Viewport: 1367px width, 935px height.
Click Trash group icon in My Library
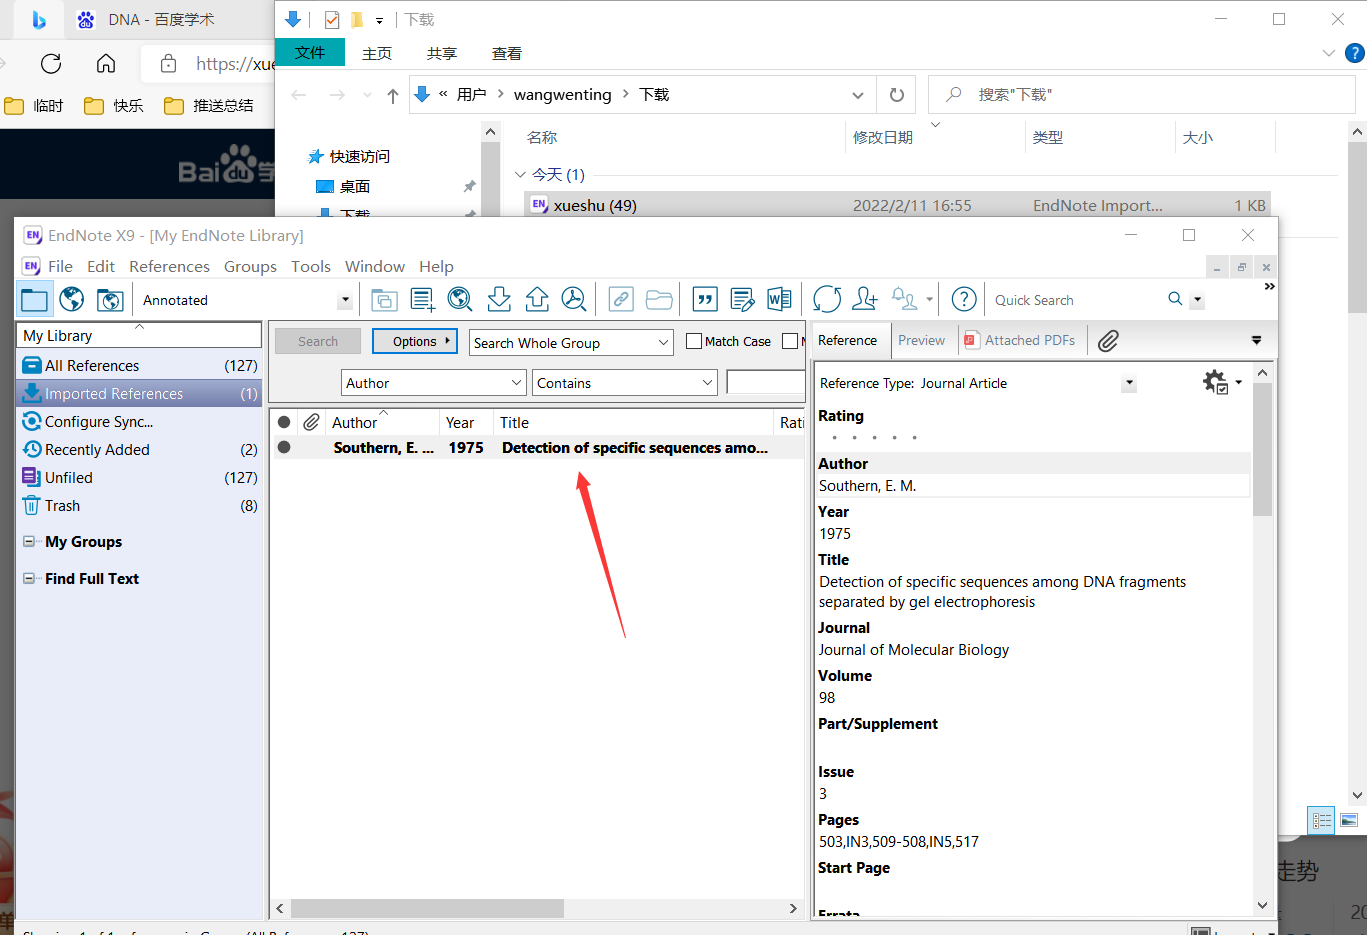[x=32, y=506]
